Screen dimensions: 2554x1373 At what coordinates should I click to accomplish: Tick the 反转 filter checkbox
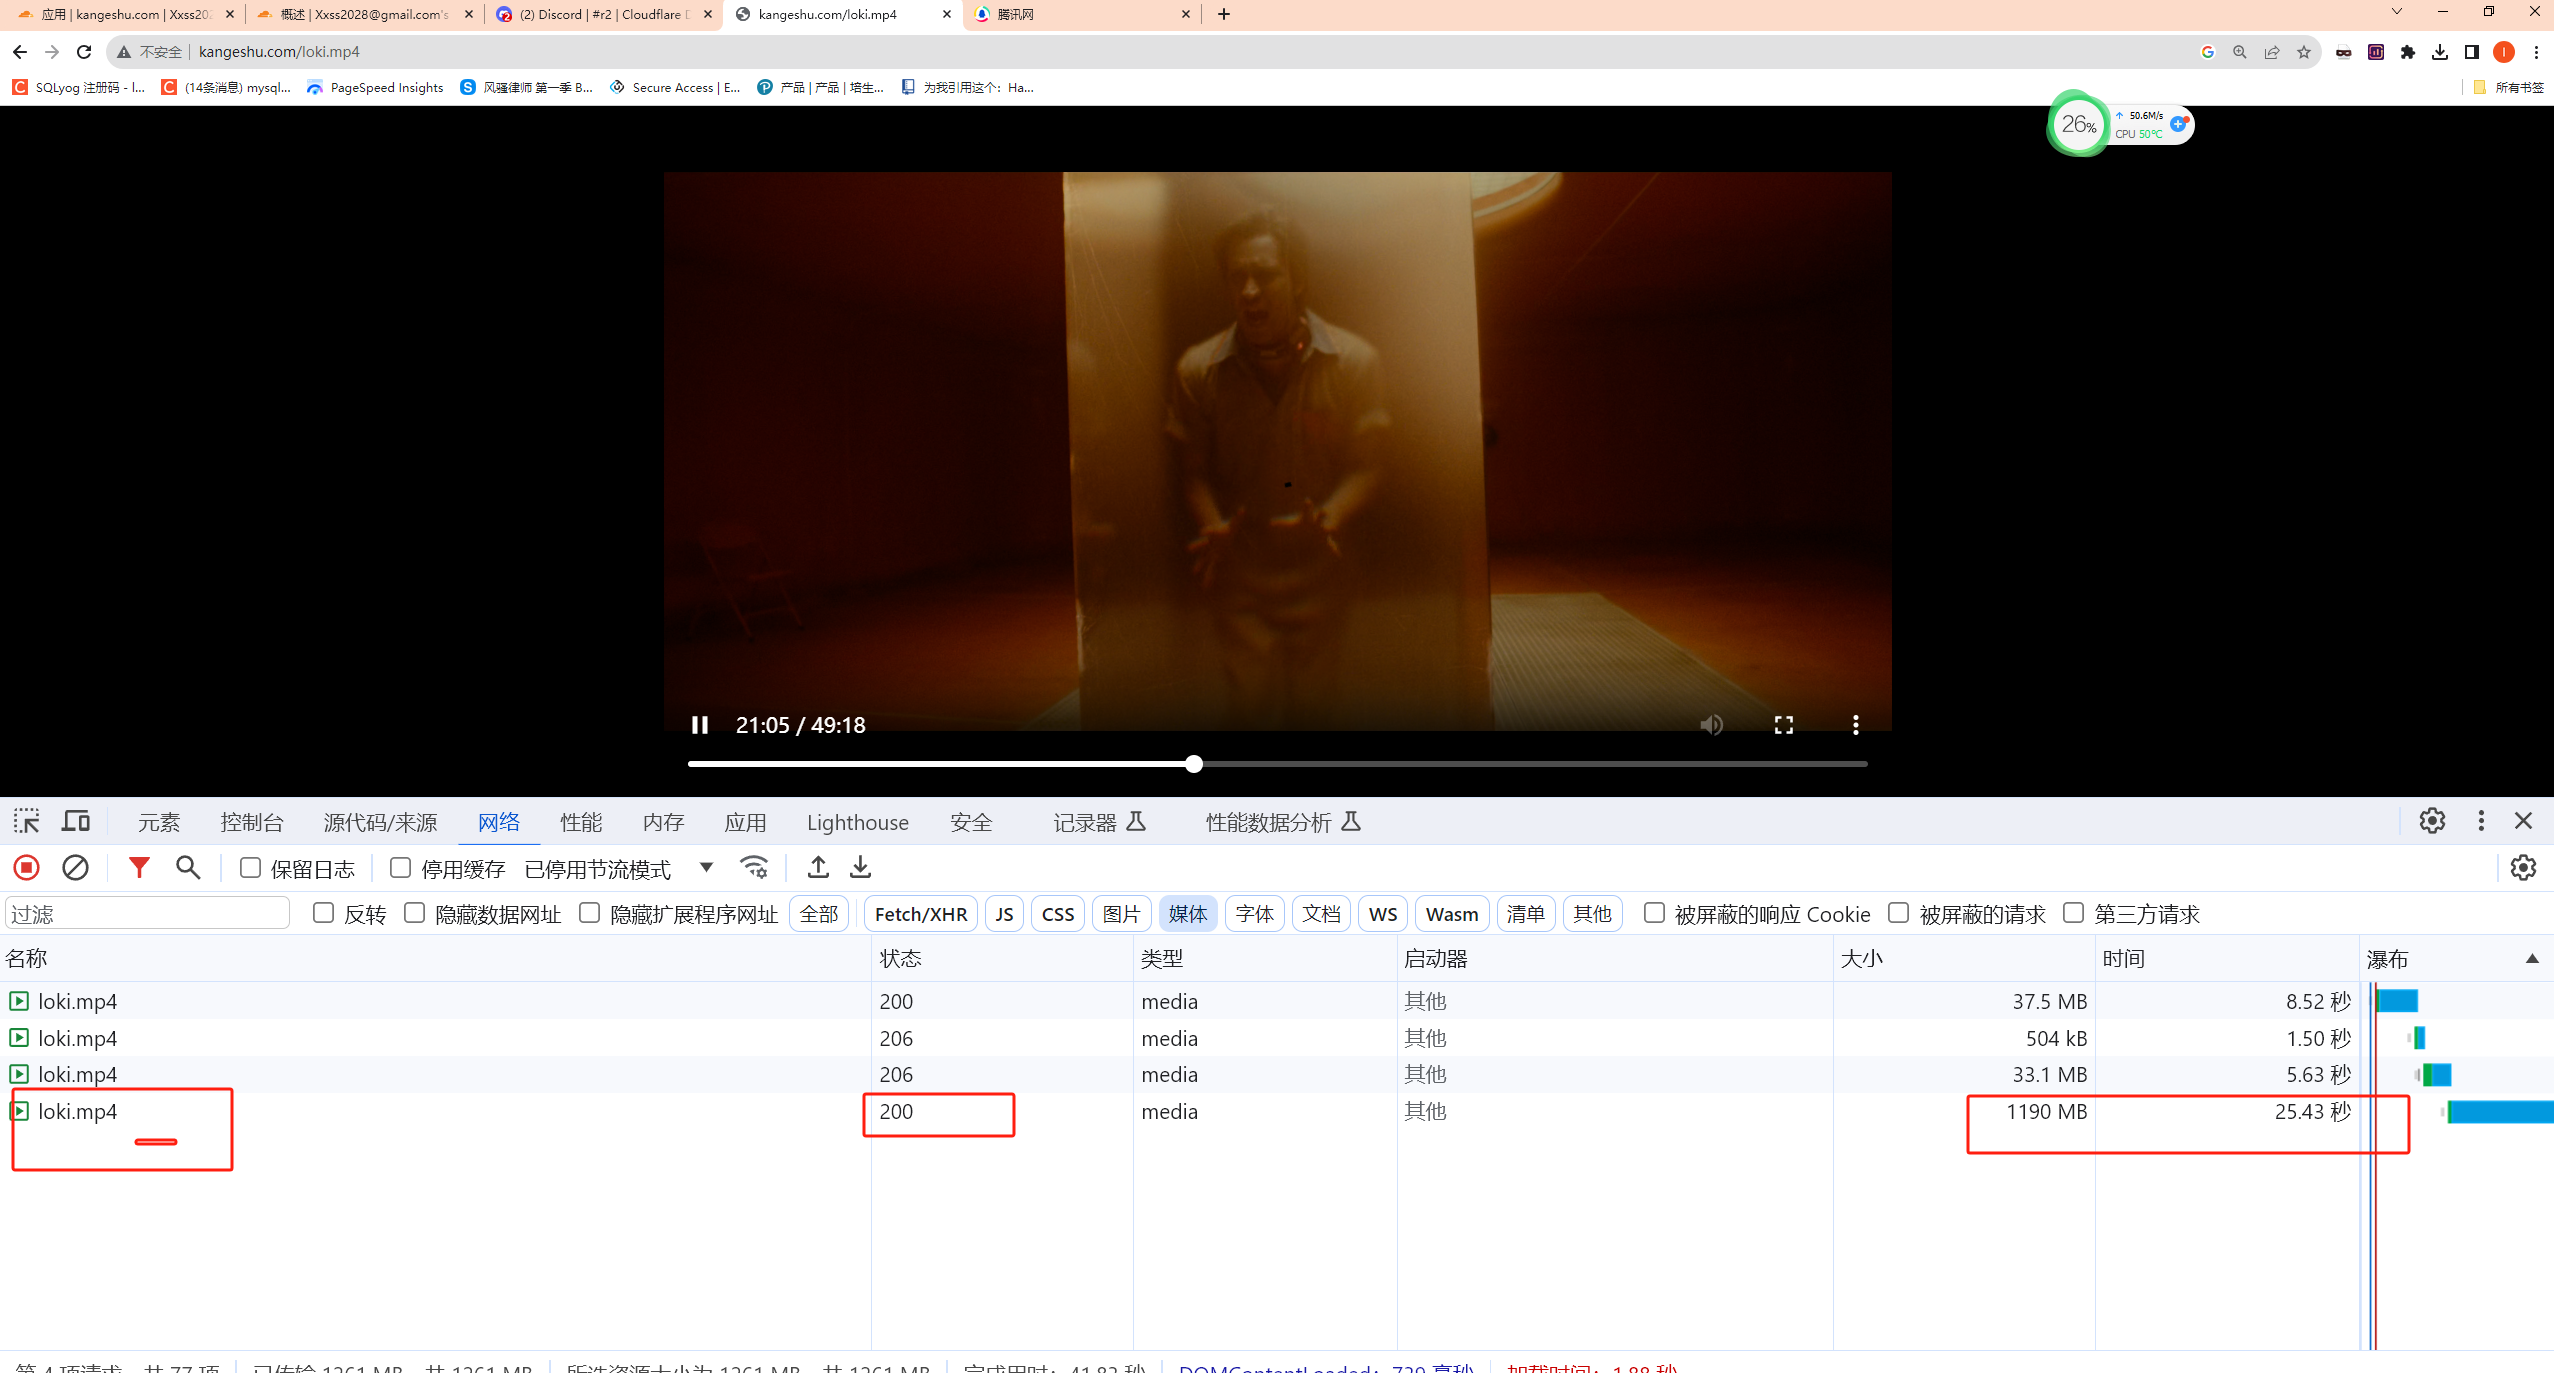click(x=323, y=913)
